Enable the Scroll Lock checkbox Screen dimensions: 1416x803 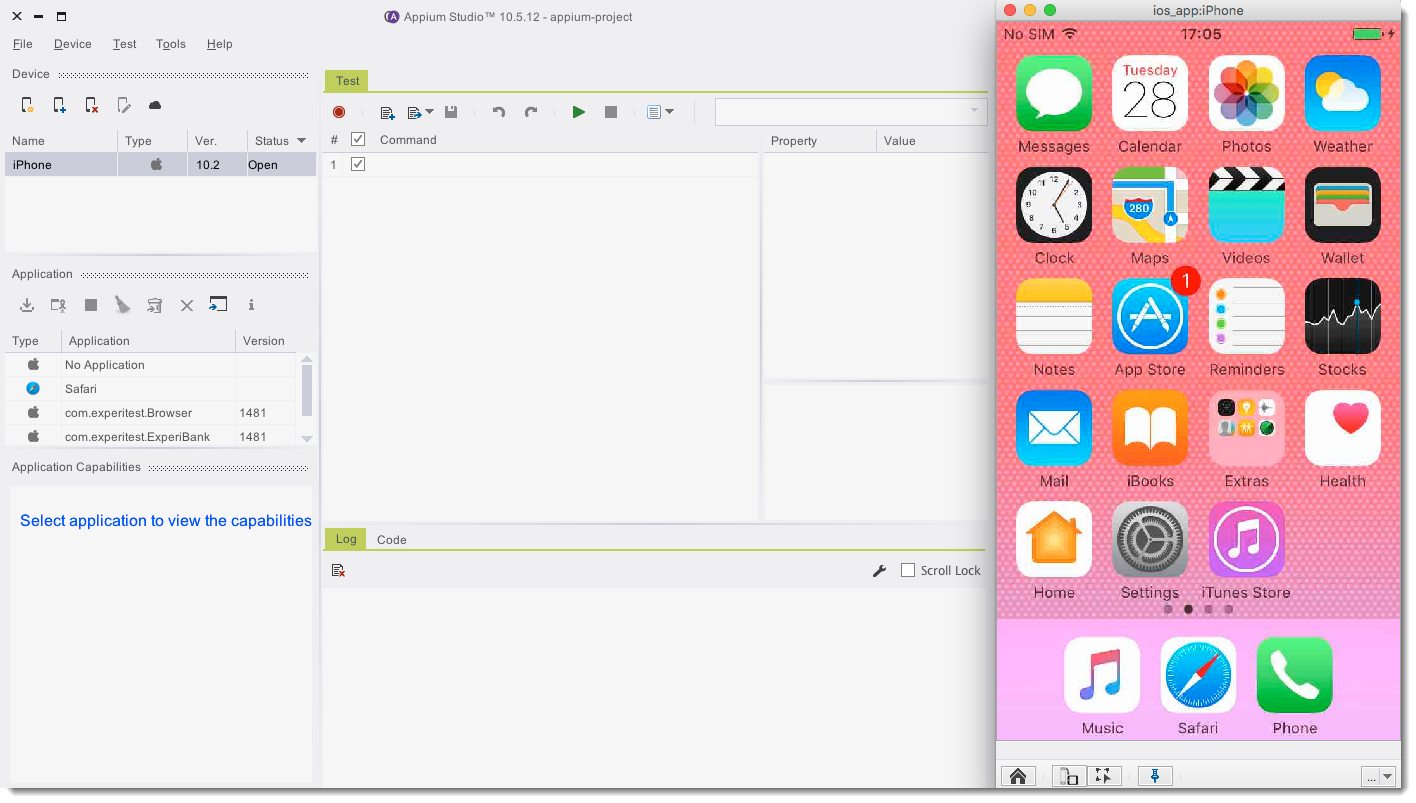[x=908, y=570]
